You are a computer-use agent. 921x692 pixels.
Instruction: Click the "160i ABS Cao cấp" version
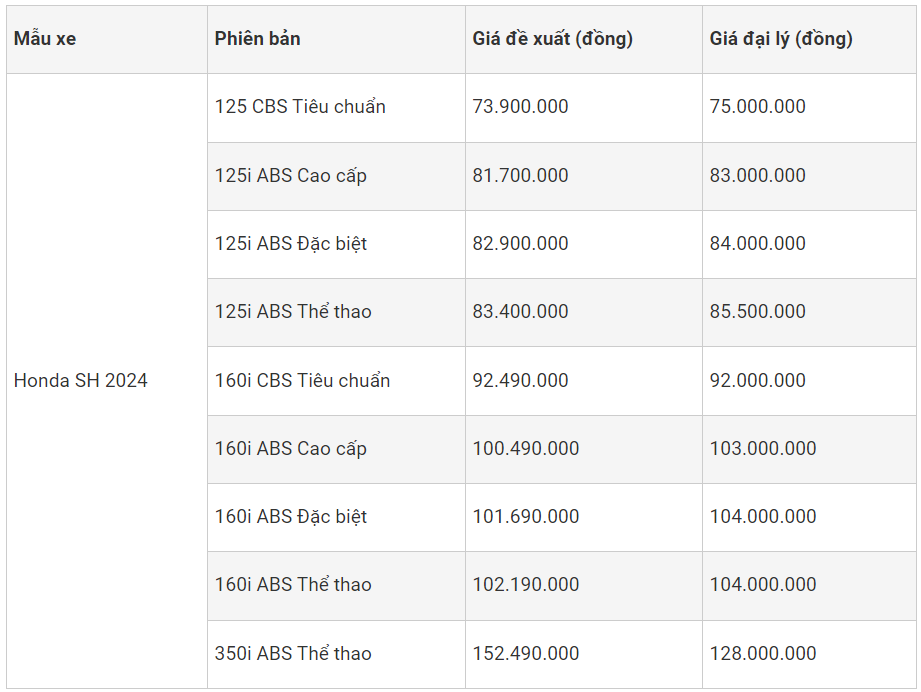pyautogui.click(x=291, y=448)
